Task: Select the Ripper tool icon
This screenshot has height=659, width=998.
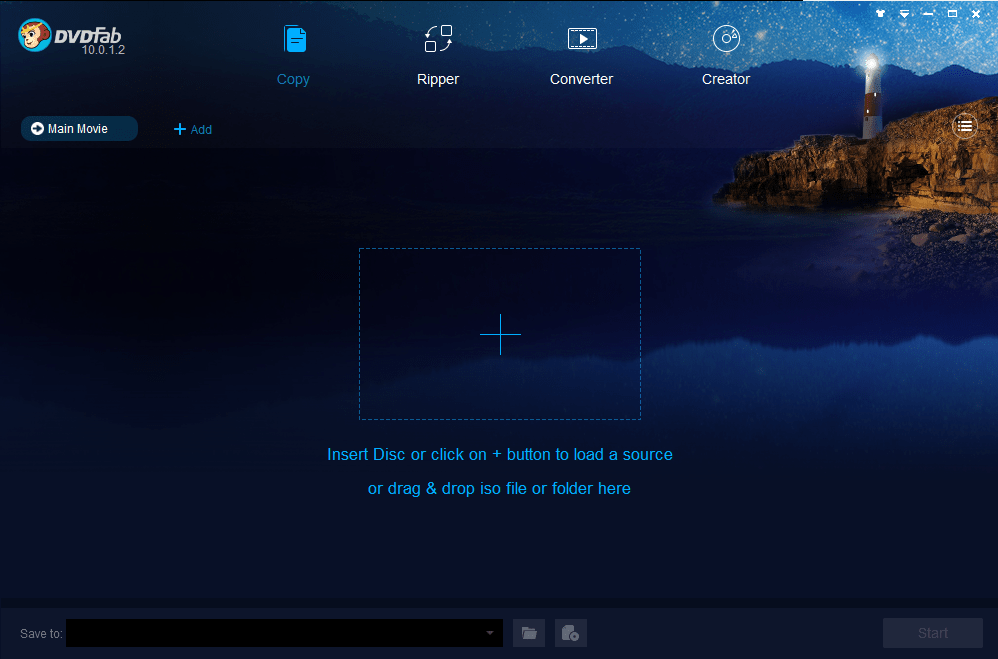Action: pyautogui.click(x=437, y=39)
